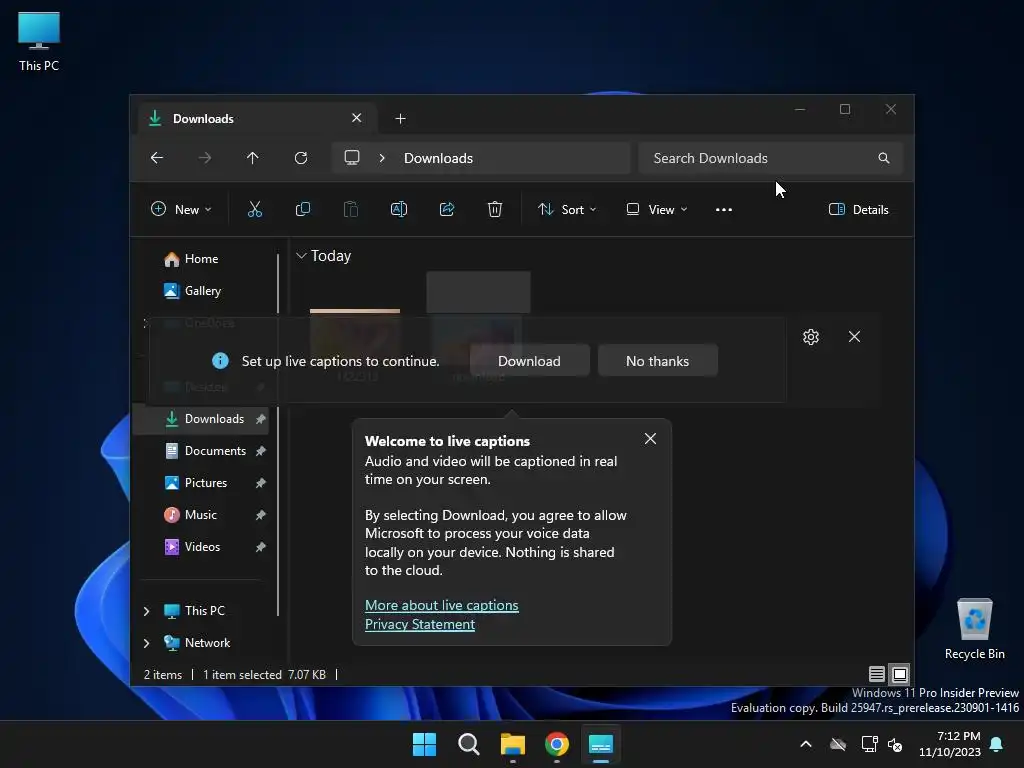Click the Cut scissors icon
The width and height of the screenshot is (1024, 768).
pos(255,210)
